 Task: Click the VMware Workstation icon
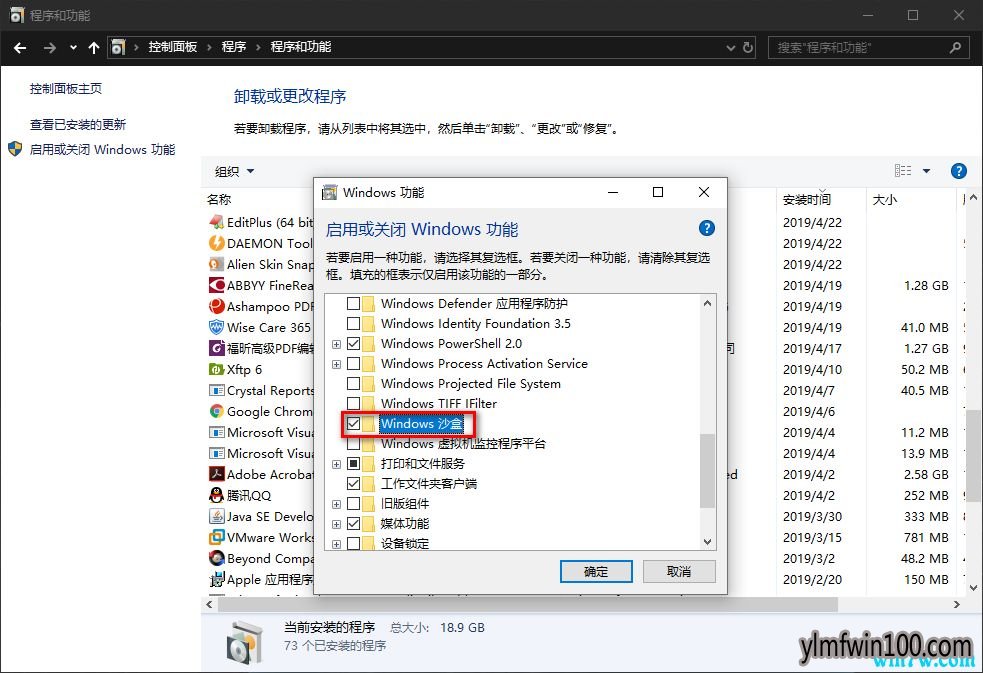216,537
